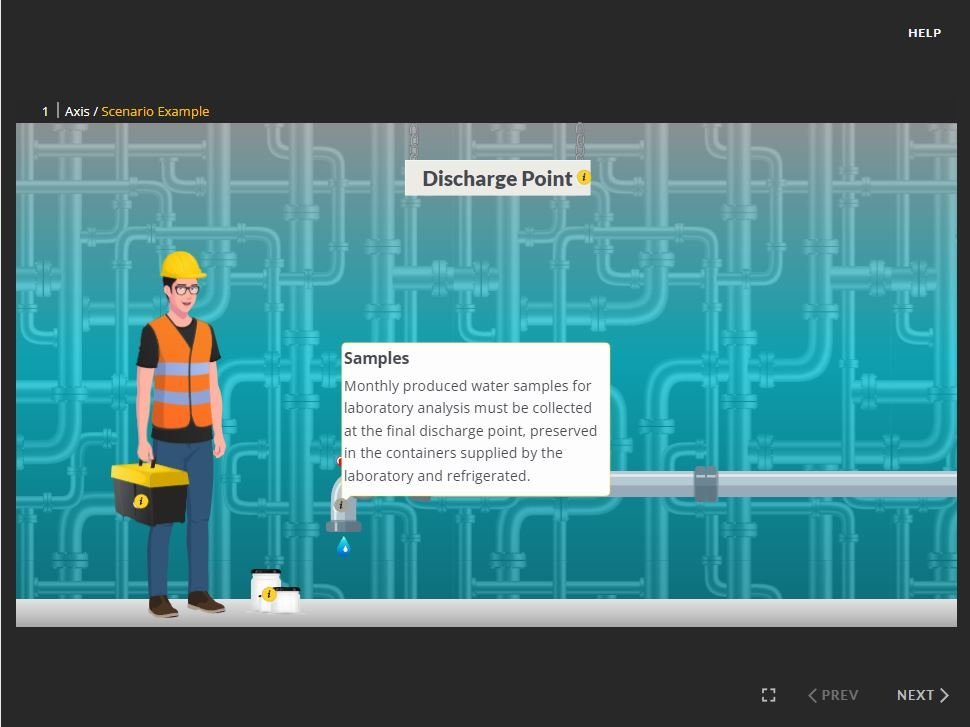Click the info icon beside Discharge Point

click(583, 178)
